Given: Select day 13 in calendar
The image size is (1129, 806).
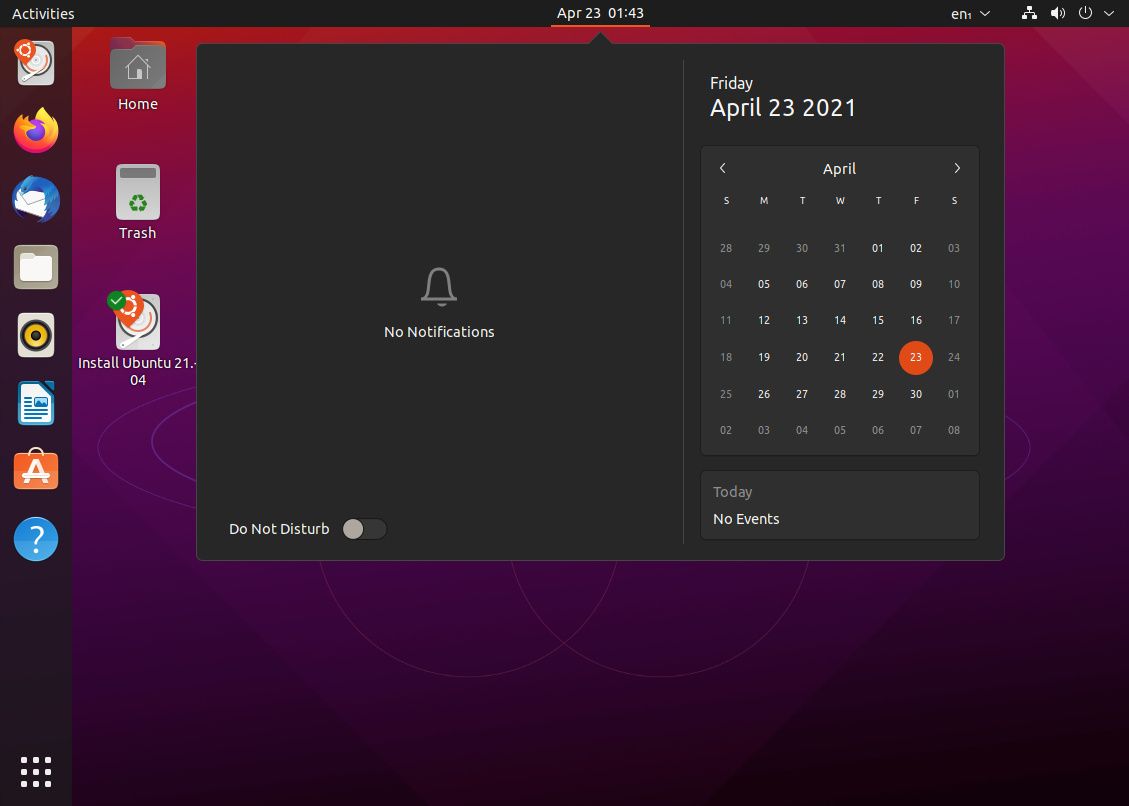Looking at the screenshot, I should pyautogui.click(x=802, y=320).
